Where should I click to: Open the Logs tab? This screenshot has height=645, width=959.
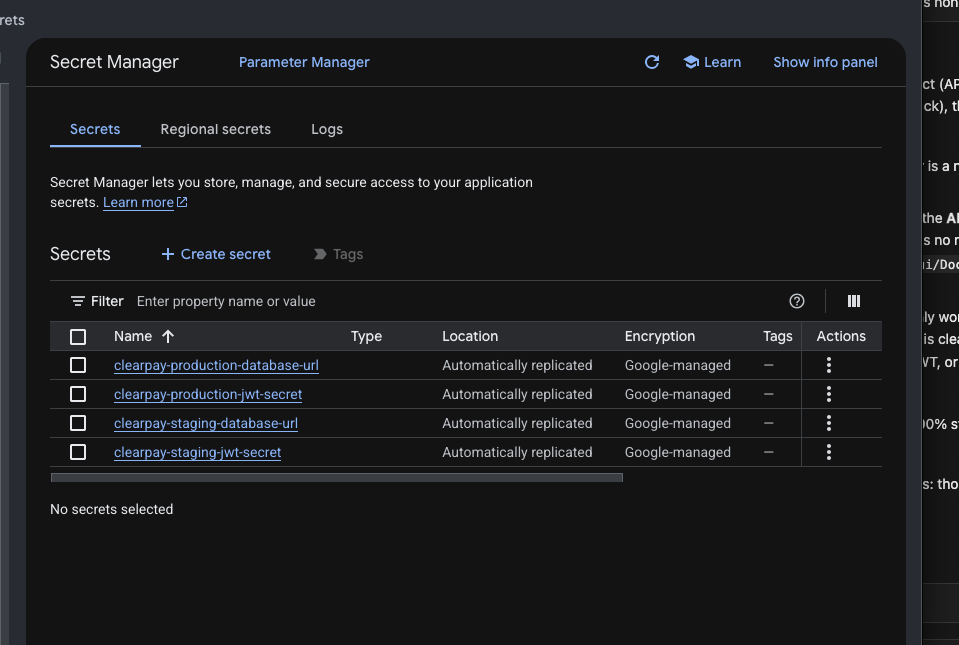(x=327, y=129)
